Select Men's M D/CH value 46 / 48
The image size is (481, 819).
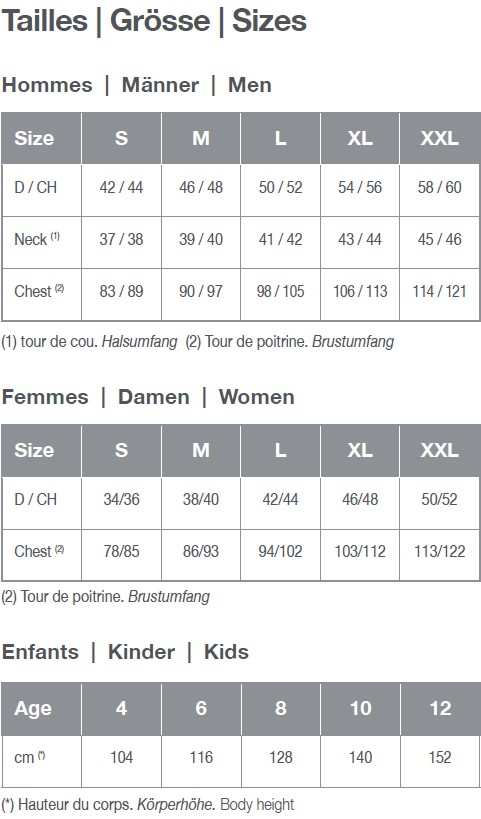(201, 188)
